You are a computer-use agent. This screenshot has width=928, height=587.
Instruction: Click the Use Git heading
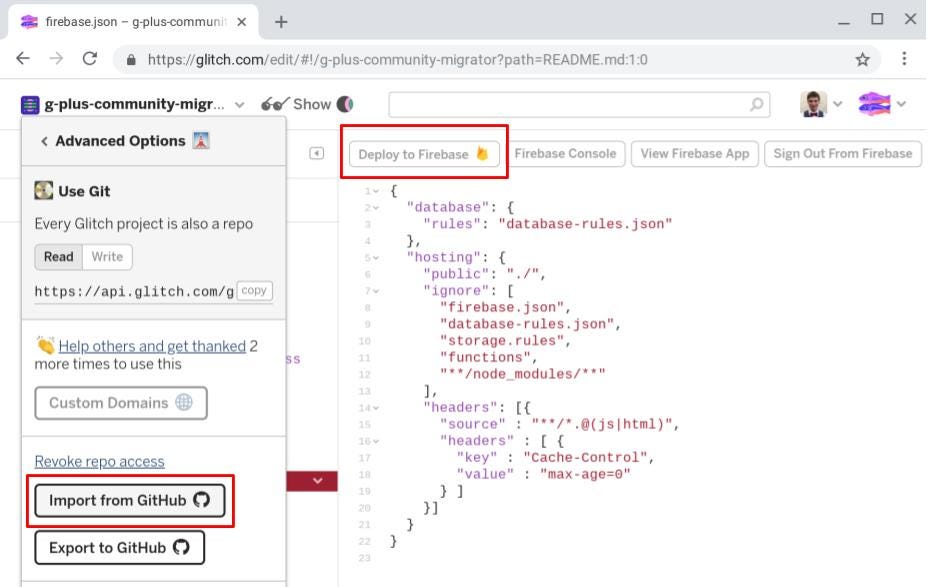[84, 191]
